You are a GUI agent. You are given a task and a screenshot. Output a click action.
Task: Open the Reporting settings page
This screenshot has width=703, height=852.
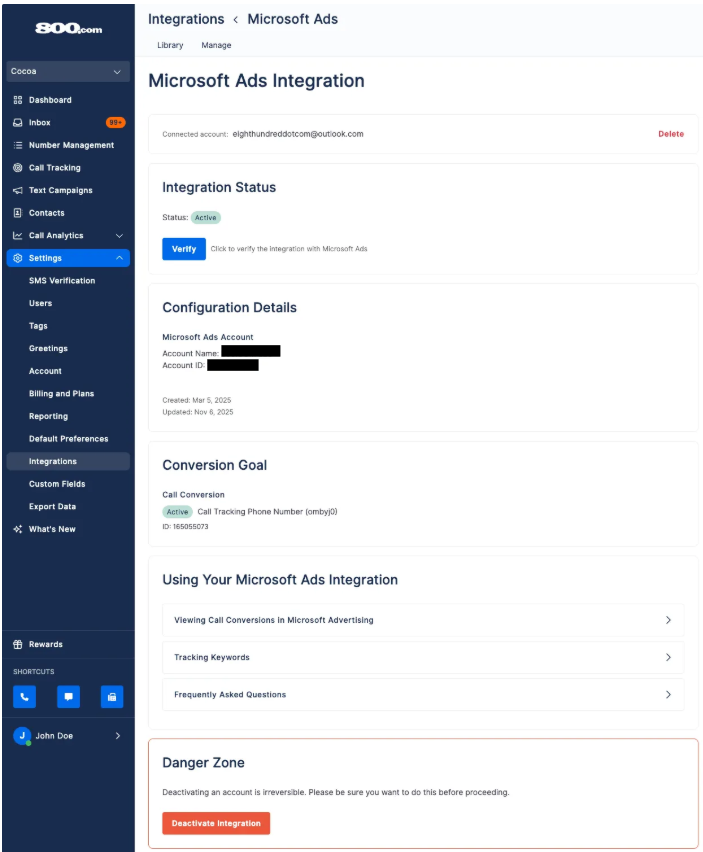point(48,416)
